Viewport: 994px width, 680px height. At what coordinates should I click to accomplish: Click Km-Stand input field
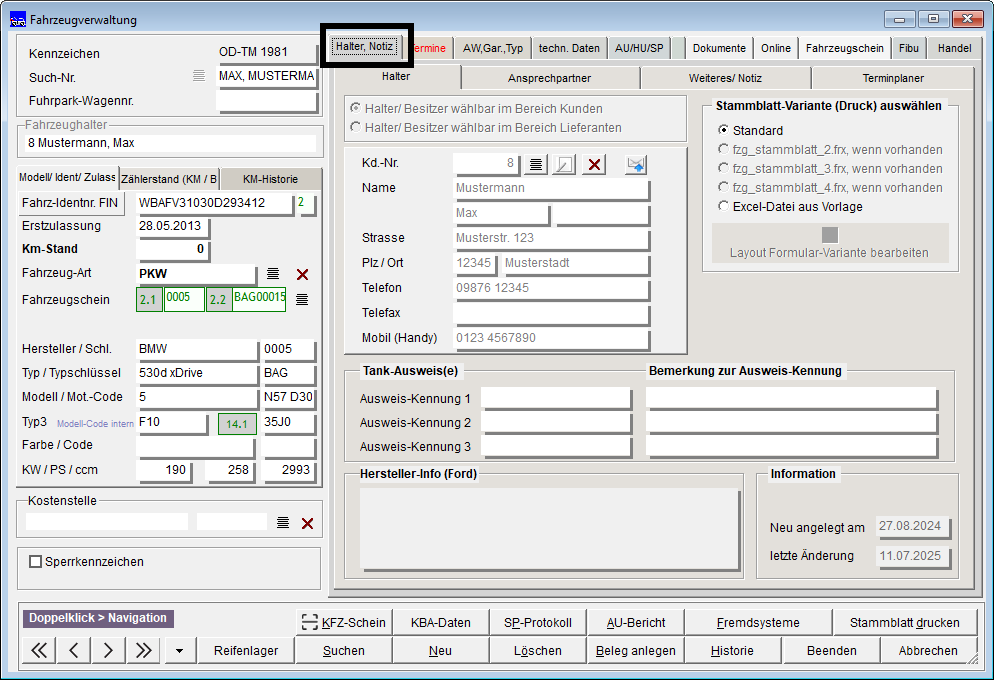173,249
